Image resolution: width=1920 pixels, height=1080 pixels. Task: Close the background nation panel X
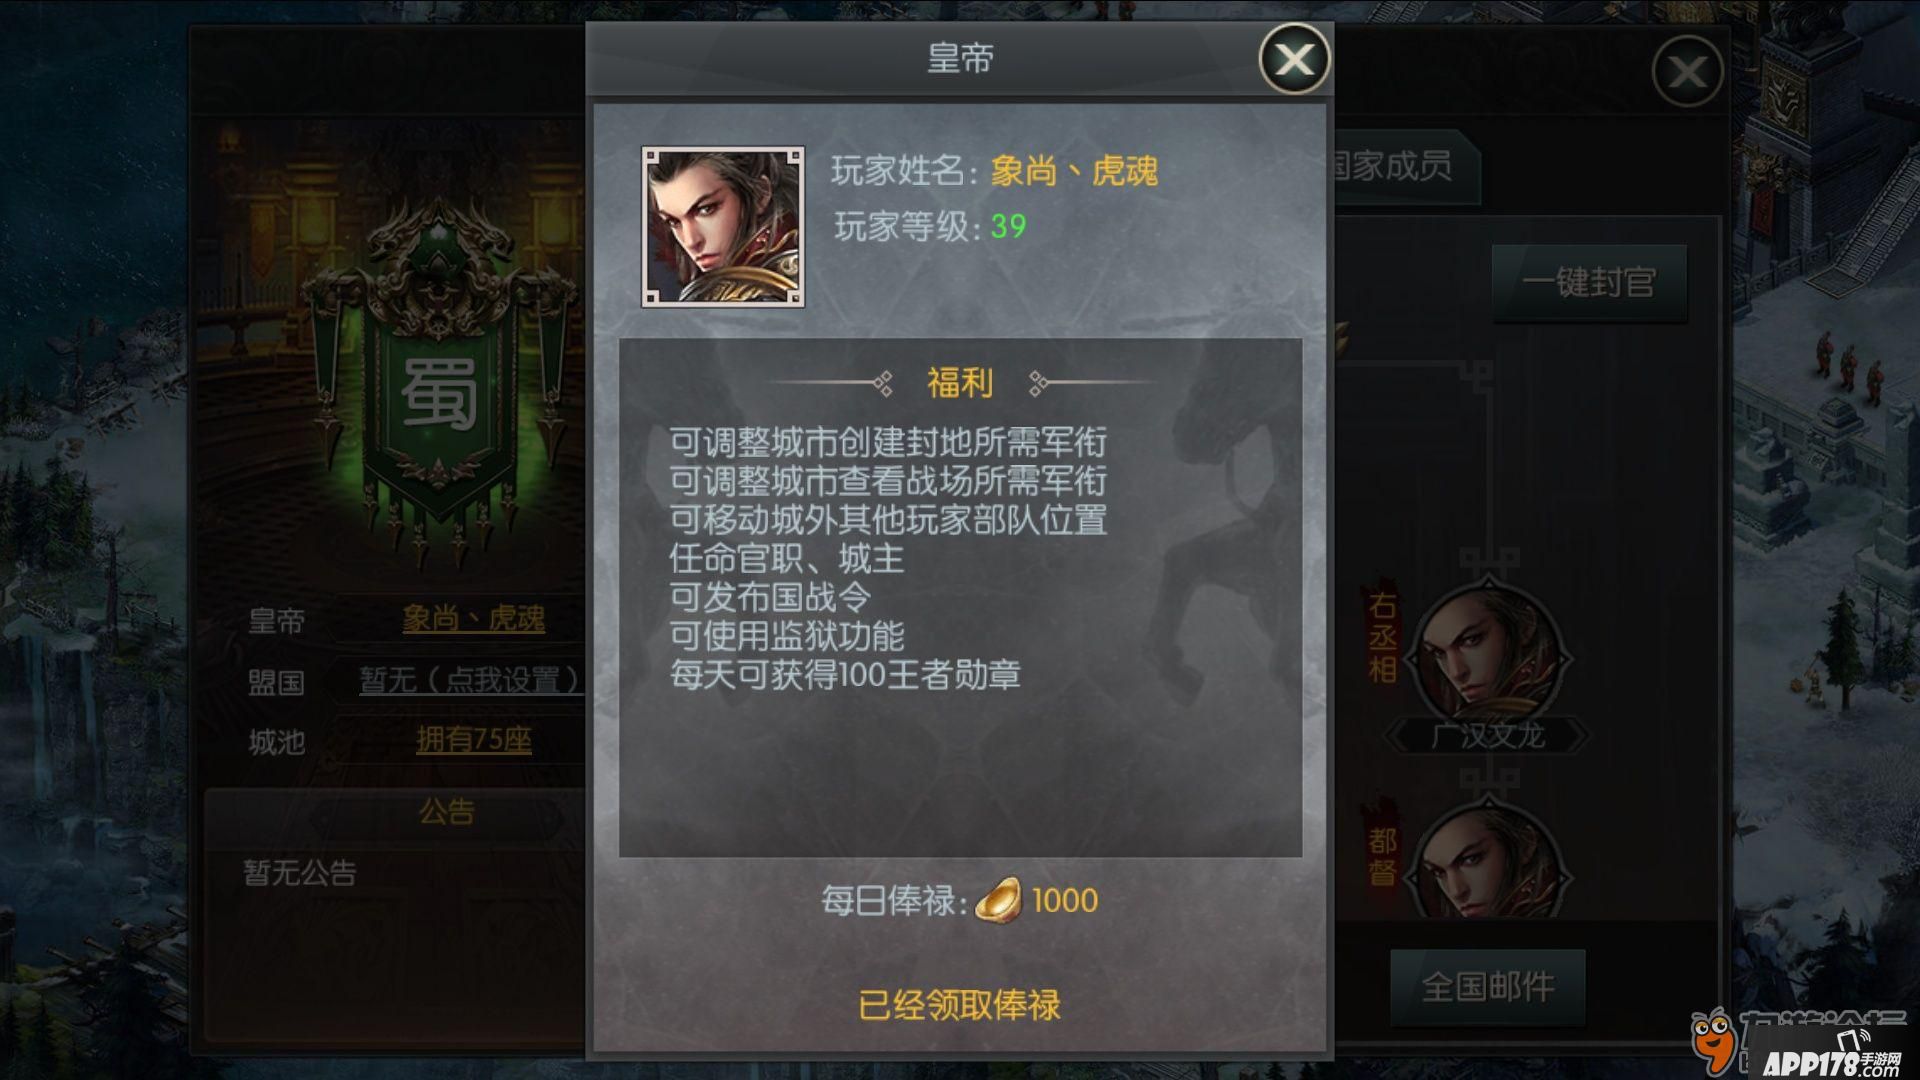pyautogui.click(x=1687, y=71)
